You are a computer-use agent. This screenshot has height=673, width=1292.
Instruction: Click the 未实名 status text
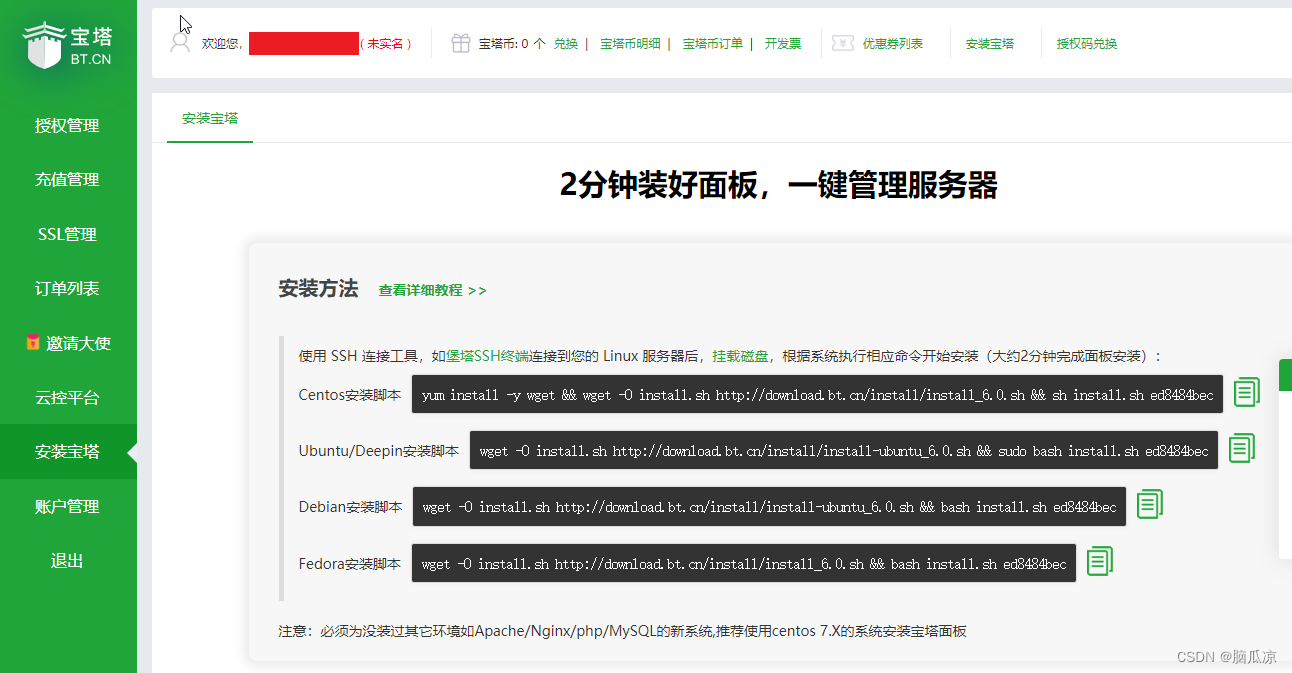click(386, 44)
